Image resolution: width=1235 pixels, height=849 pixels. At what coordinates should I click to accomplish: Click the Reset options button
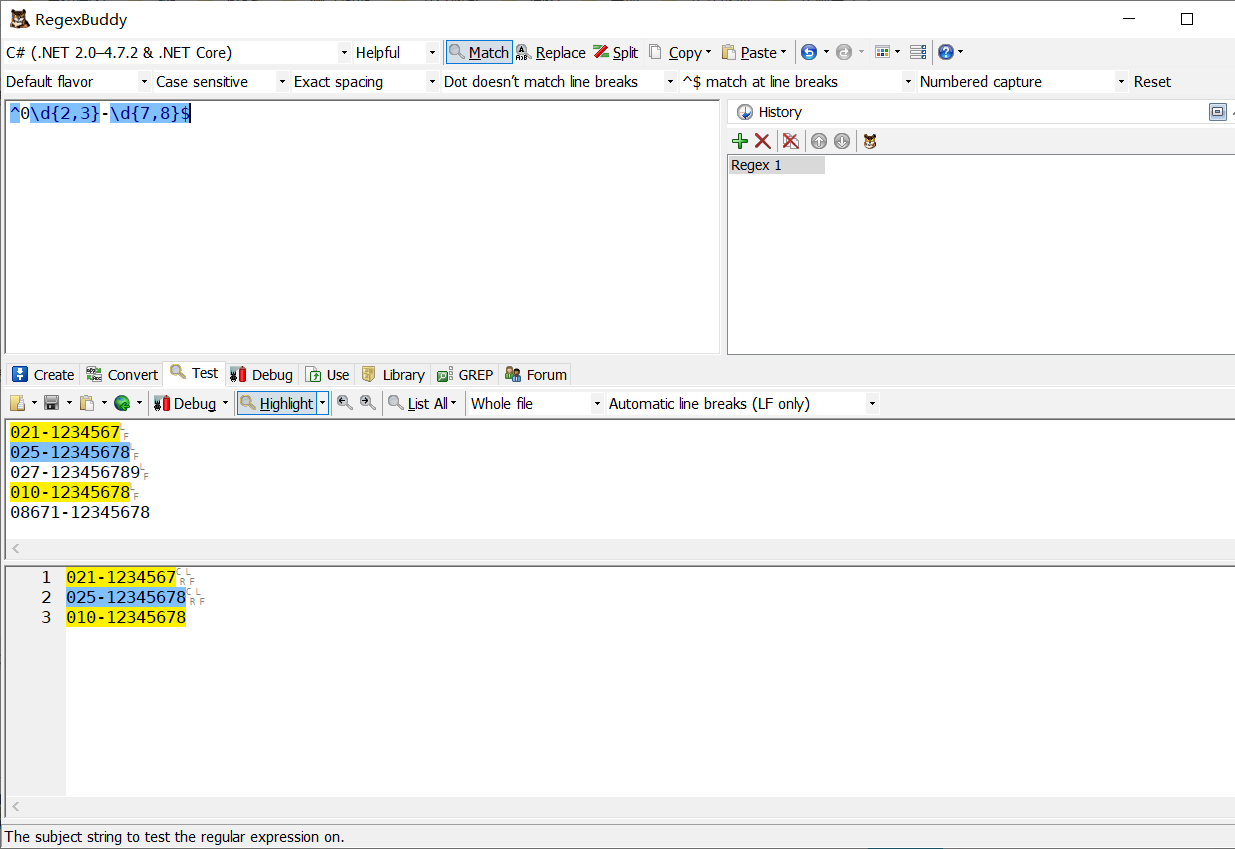pyautogui.click(x=1152, y=81)
